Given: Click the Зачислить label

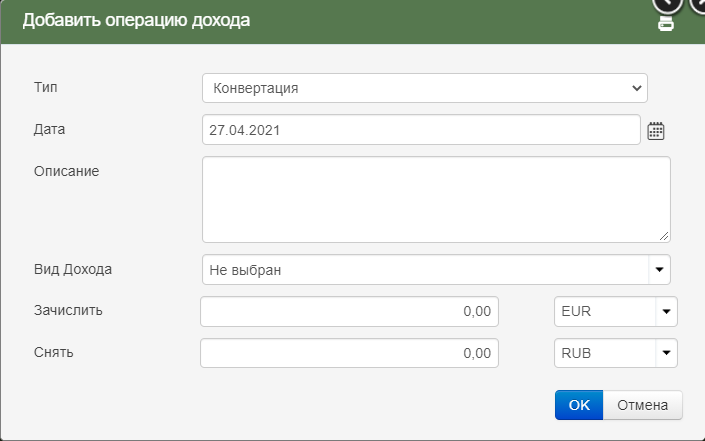Looking at the screenshot, I should point(68,311).
